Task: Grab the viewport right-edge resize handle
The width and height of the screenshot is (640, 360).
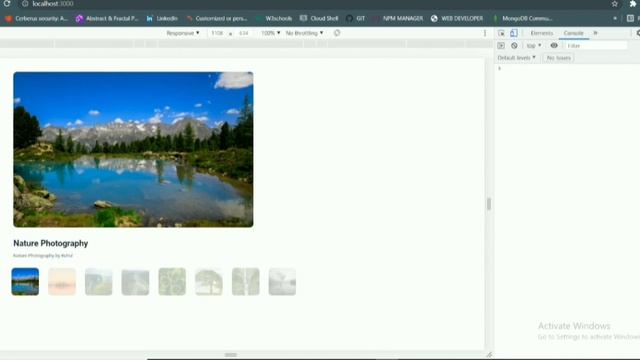Action: pyautogui.click(x=489, y=204)
